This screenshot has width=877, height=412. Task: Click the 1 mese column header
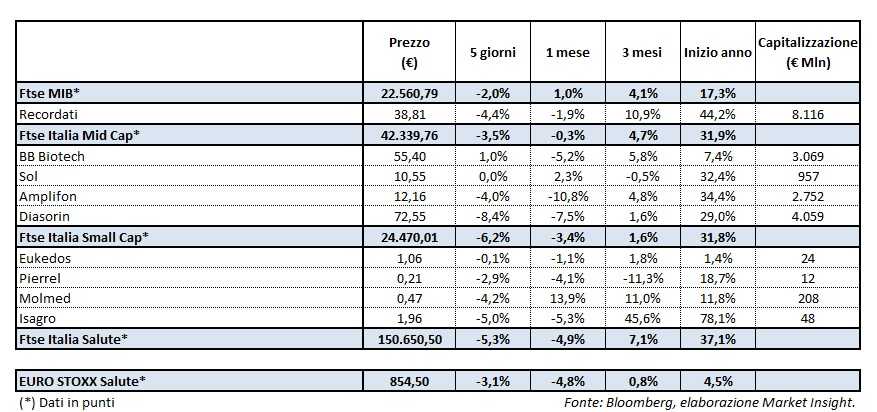(566, 52)
